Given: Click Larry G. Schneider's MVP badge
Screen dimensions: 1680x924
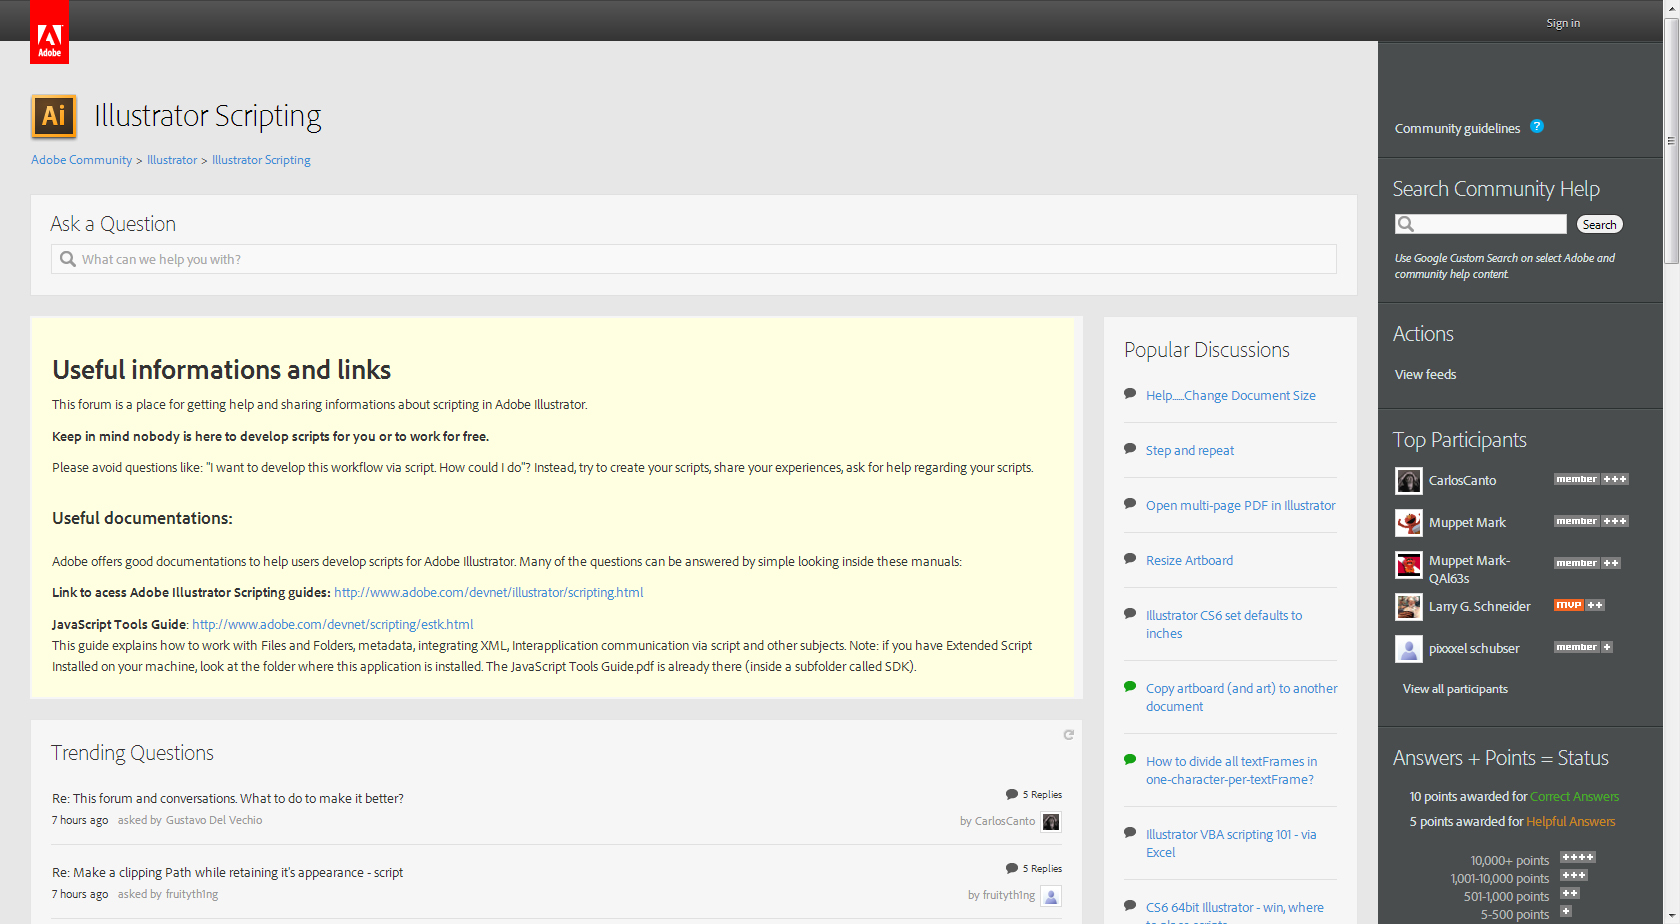Looking at the screenshot, I should (x=1570, y=604).
